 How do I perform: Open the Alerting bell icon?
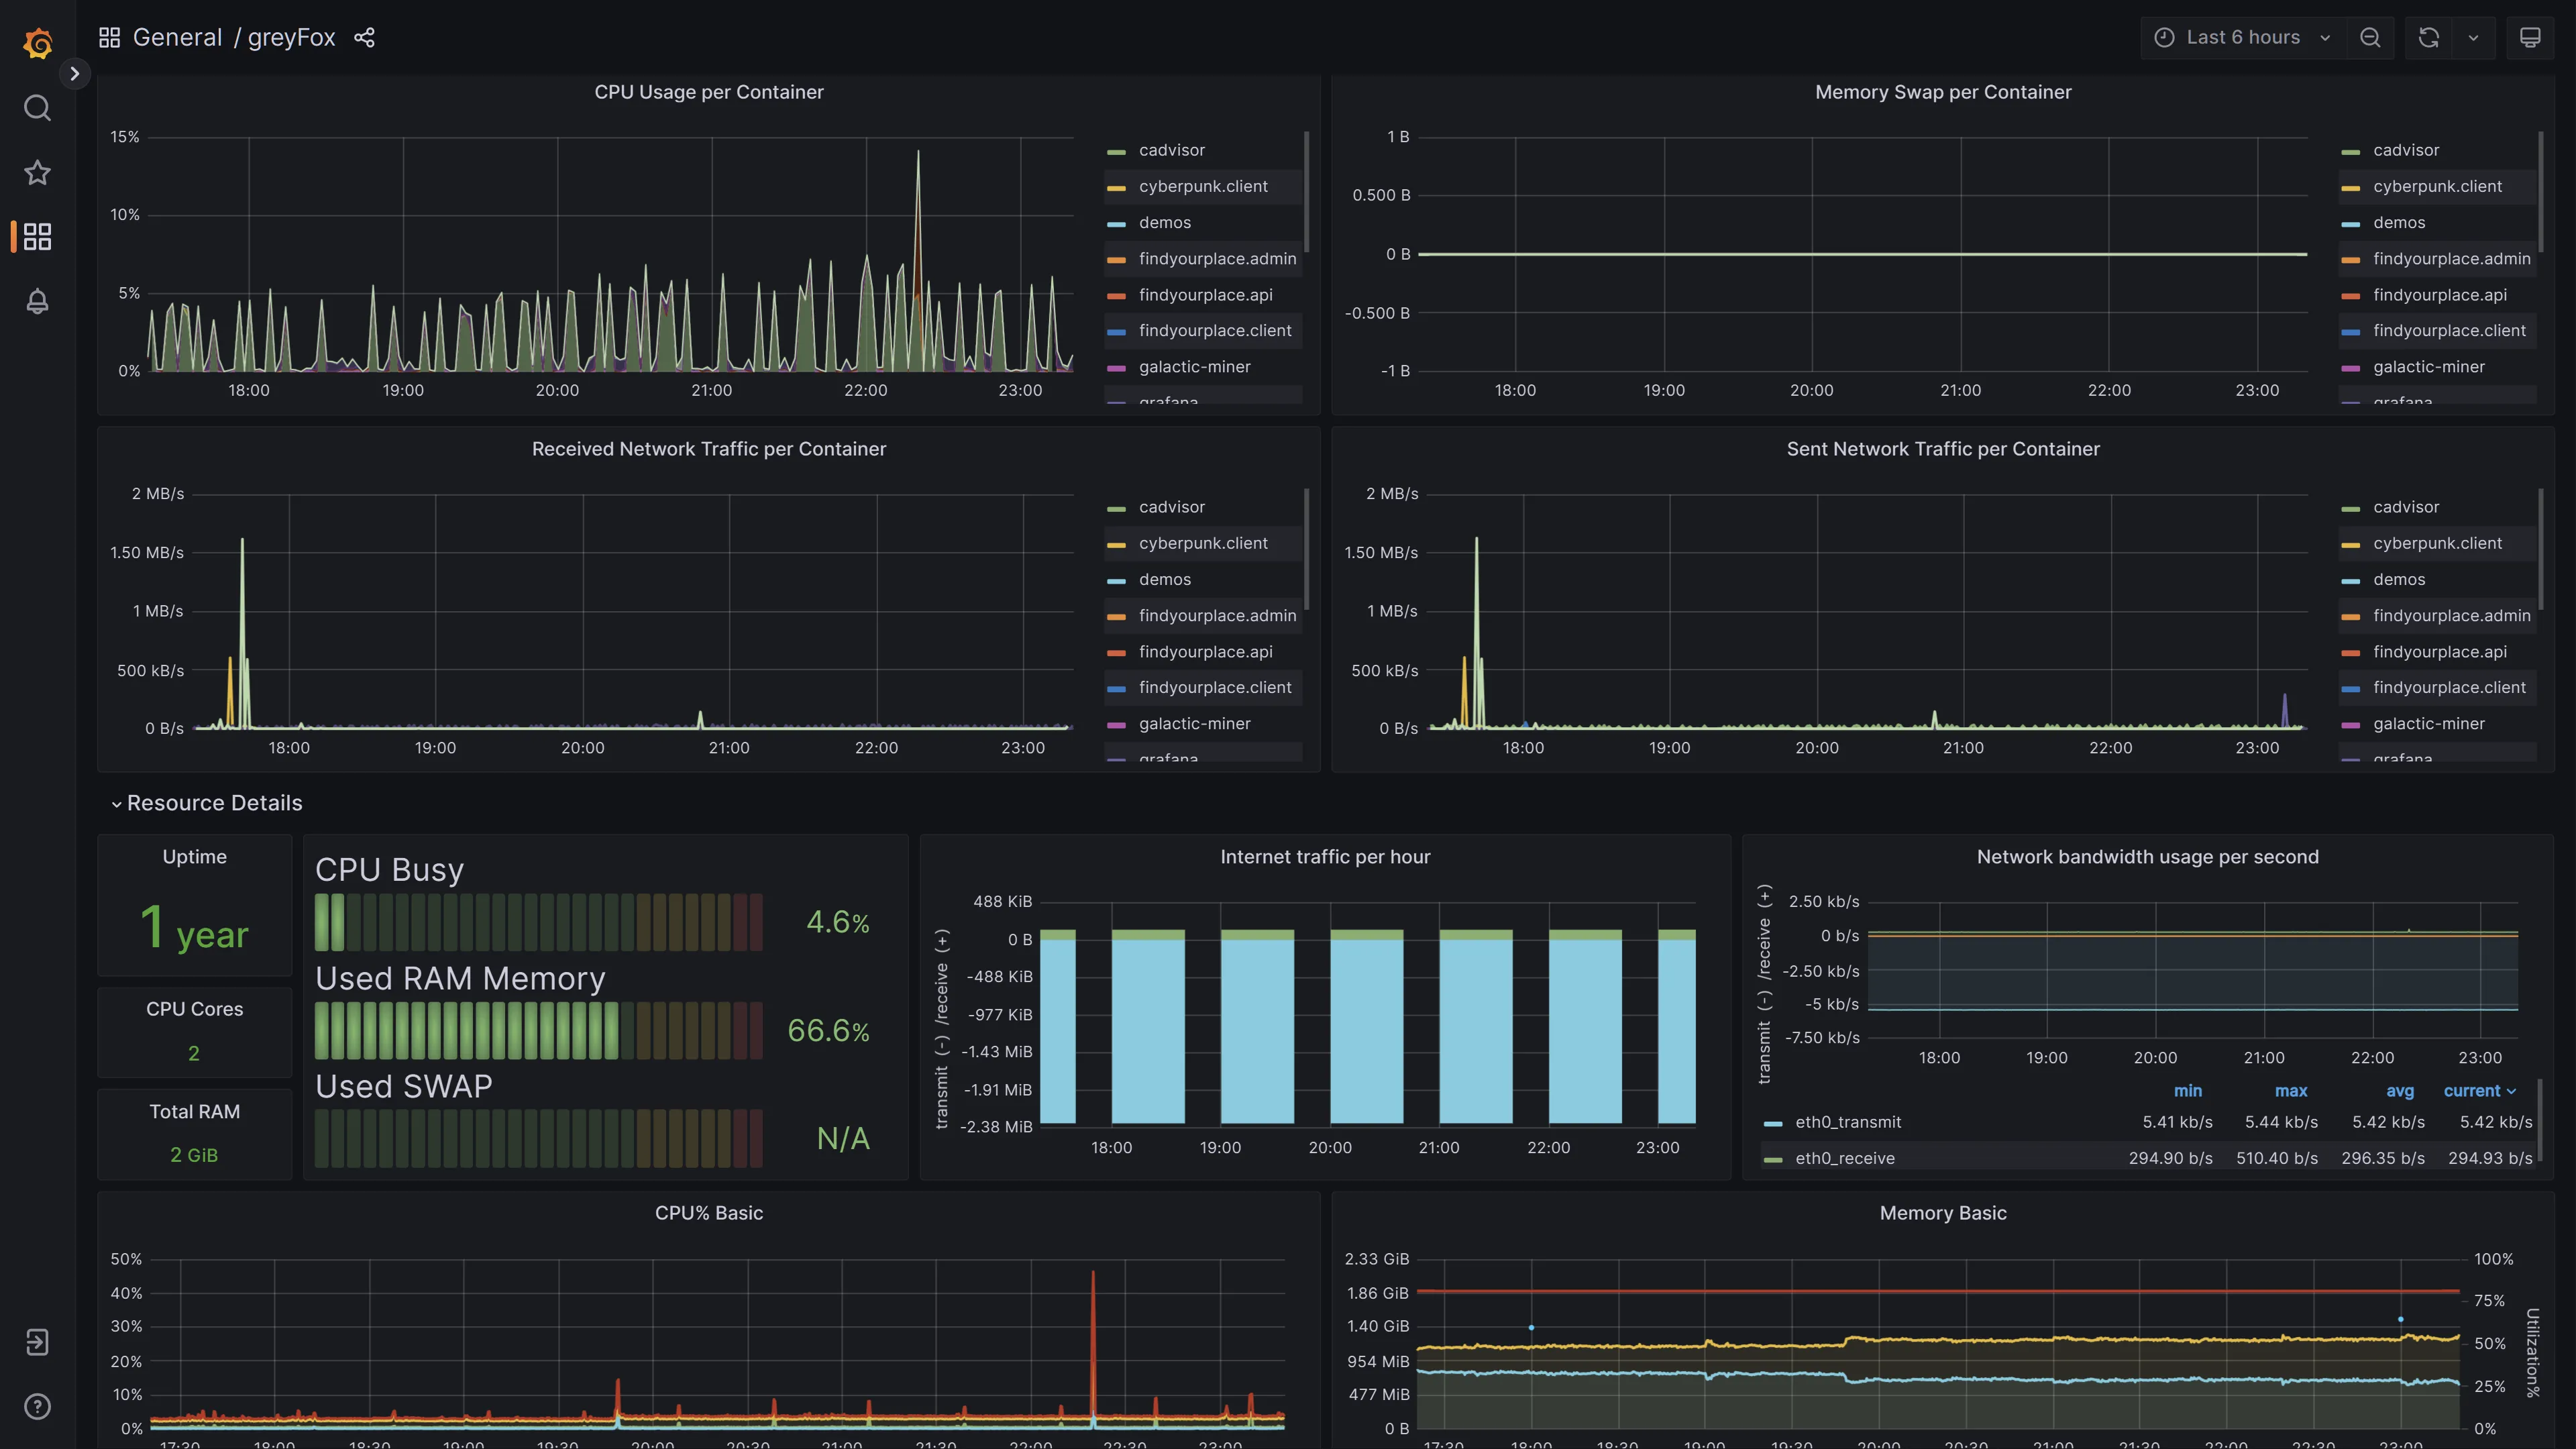[37, 301]
